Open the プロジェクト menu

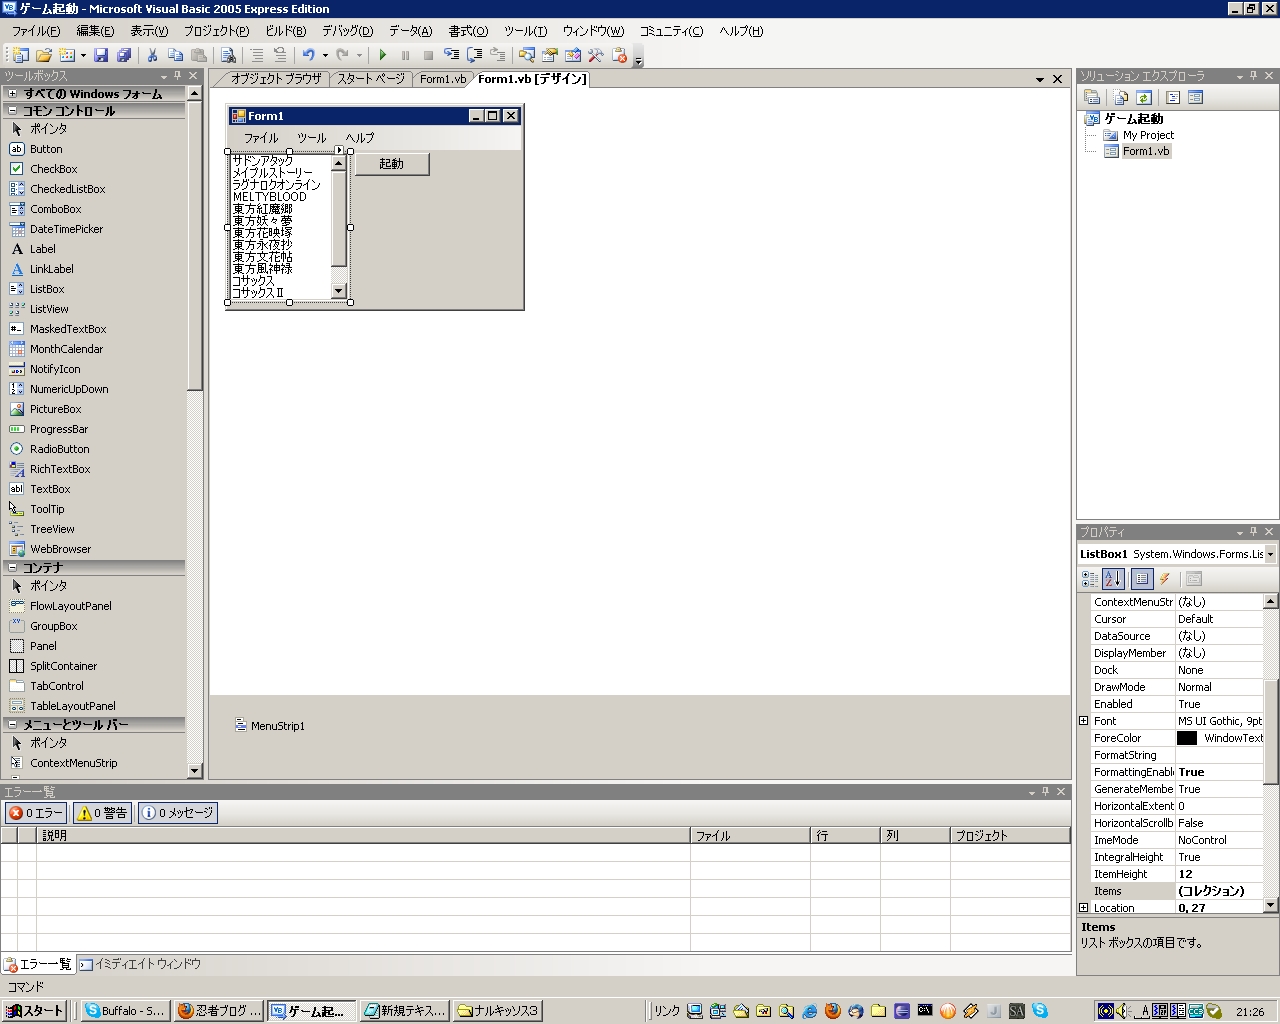216,31
